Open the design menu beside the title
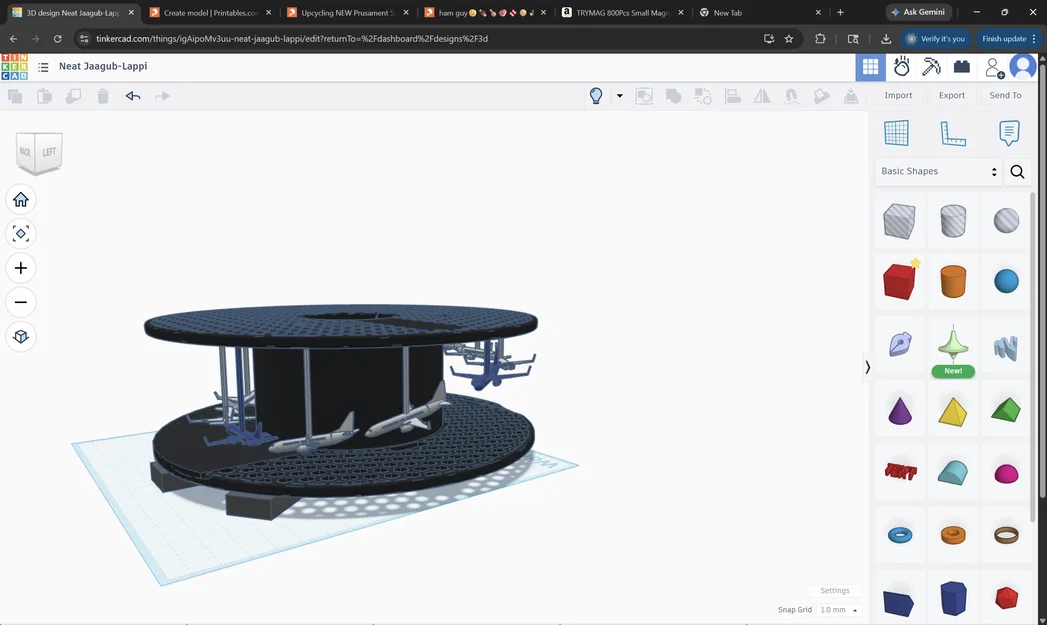 coord(42,66)
